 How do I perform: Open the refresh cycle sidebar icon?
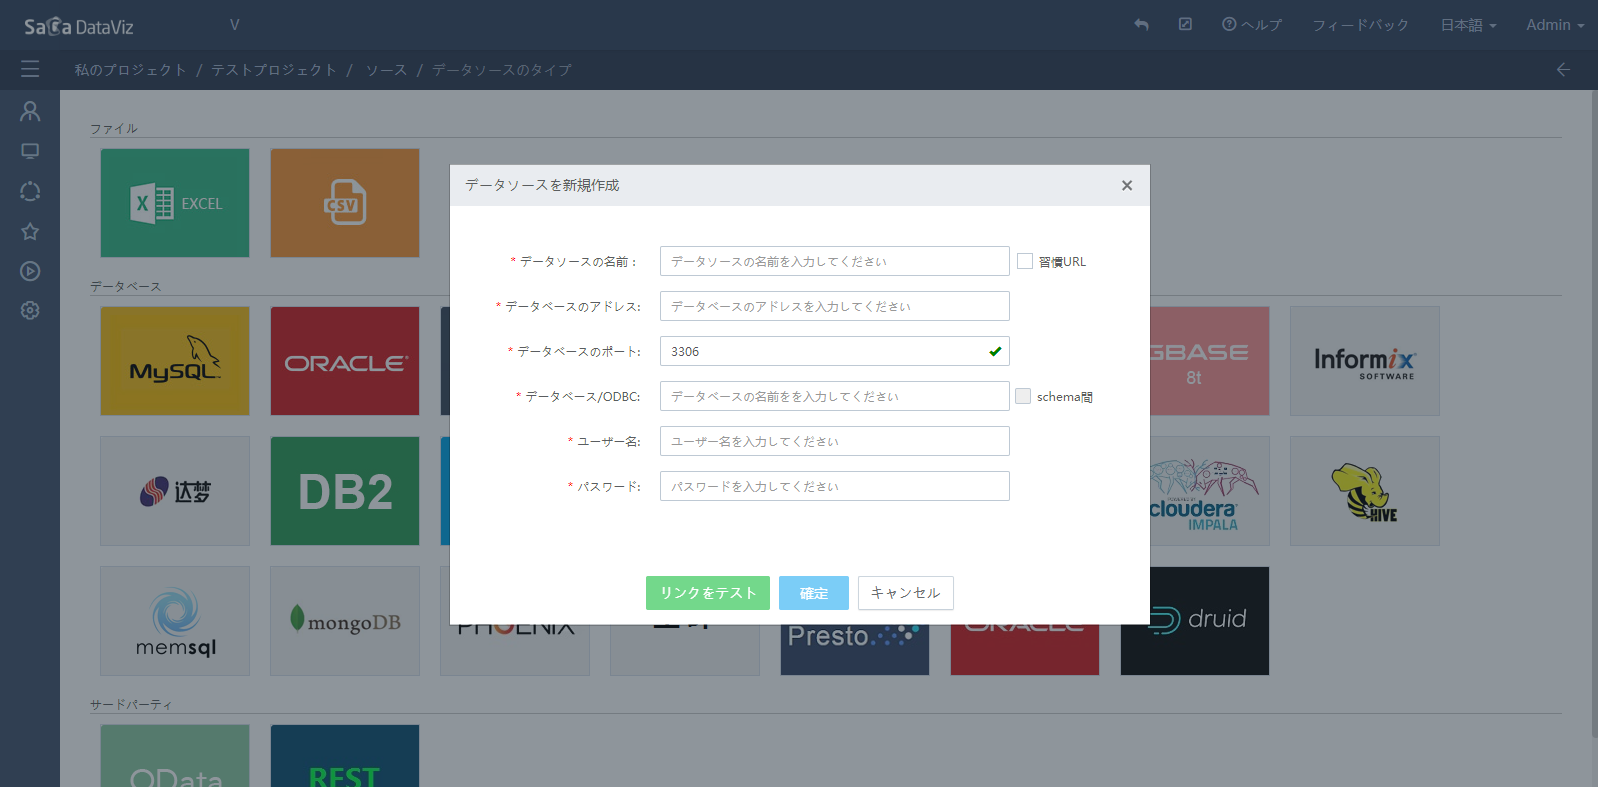tap(30, 191)
